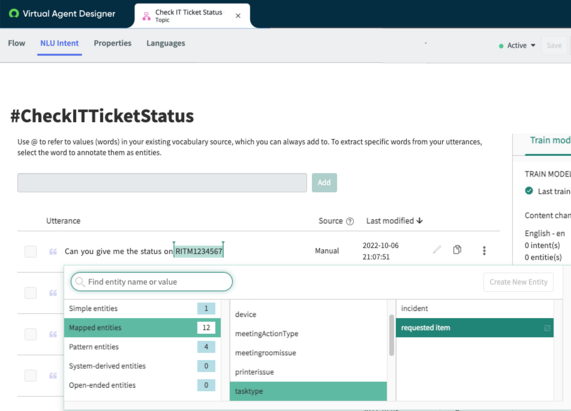Click the Virtual Agent Designer logo icon
Viewport: 571px width, 411px height.
[14, 14]
